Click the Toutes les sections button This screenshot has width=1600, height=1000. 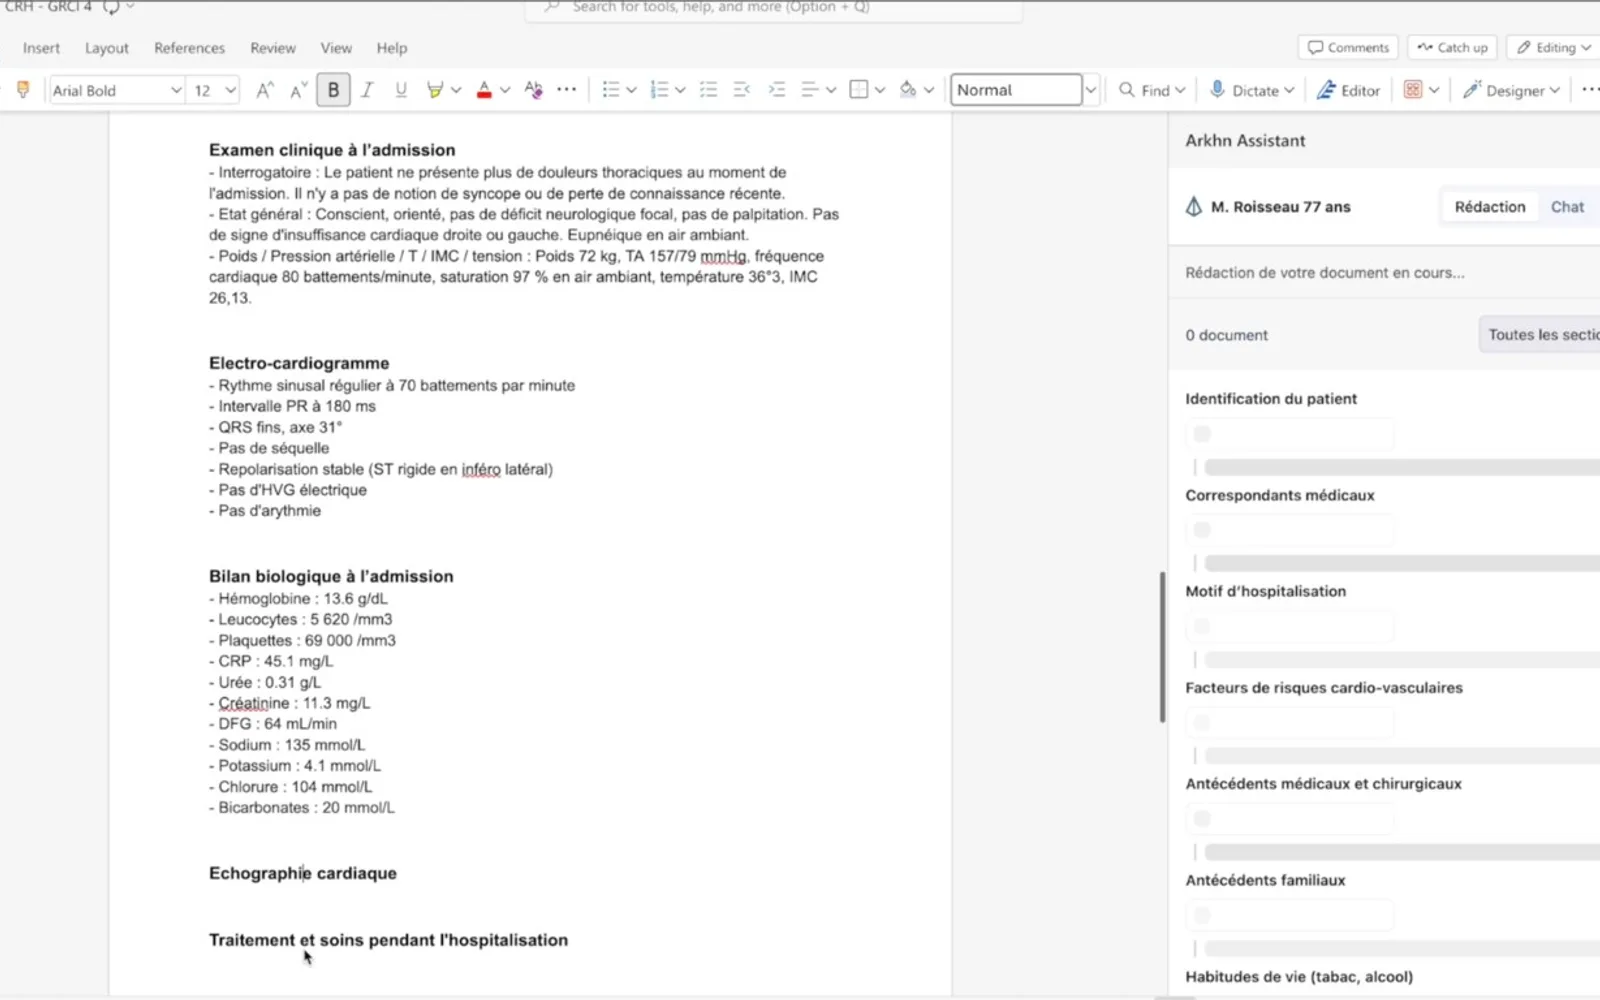1540,335
